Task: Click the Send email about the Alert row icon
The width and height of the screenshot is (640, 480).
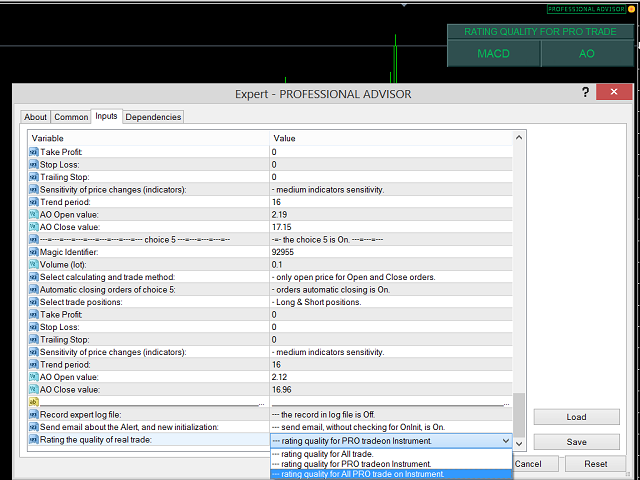Action: click(x=34, y=427)
